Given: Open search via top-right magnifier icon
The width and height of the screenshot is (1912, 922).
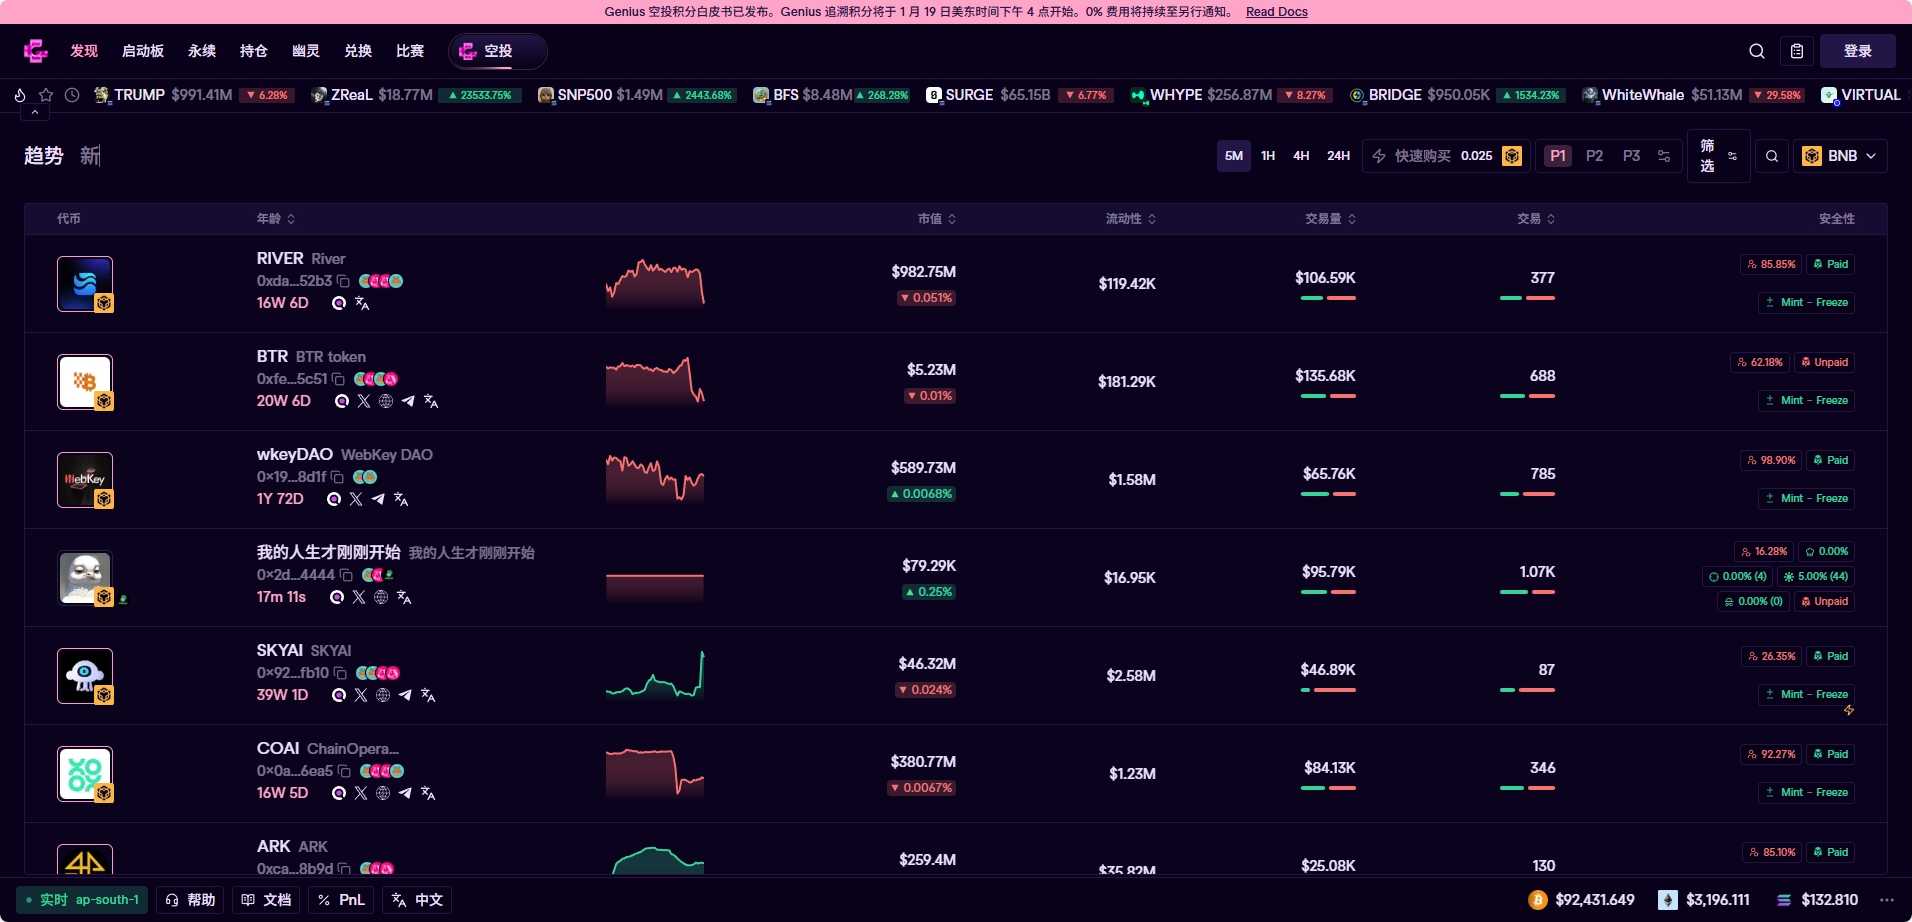Looking at the screenshot, I should pyautogui.click(x=1756, y=51).
